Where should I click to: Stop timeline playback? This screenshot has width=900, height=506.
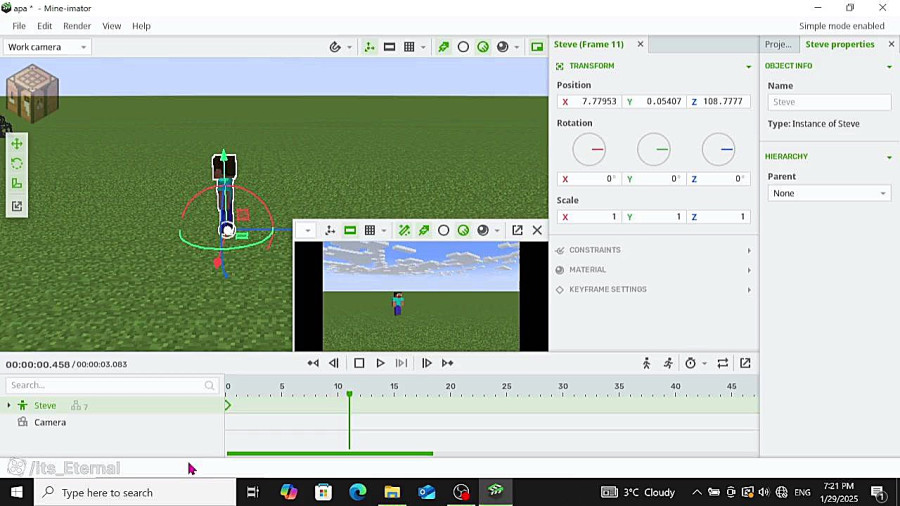[359, 363]
